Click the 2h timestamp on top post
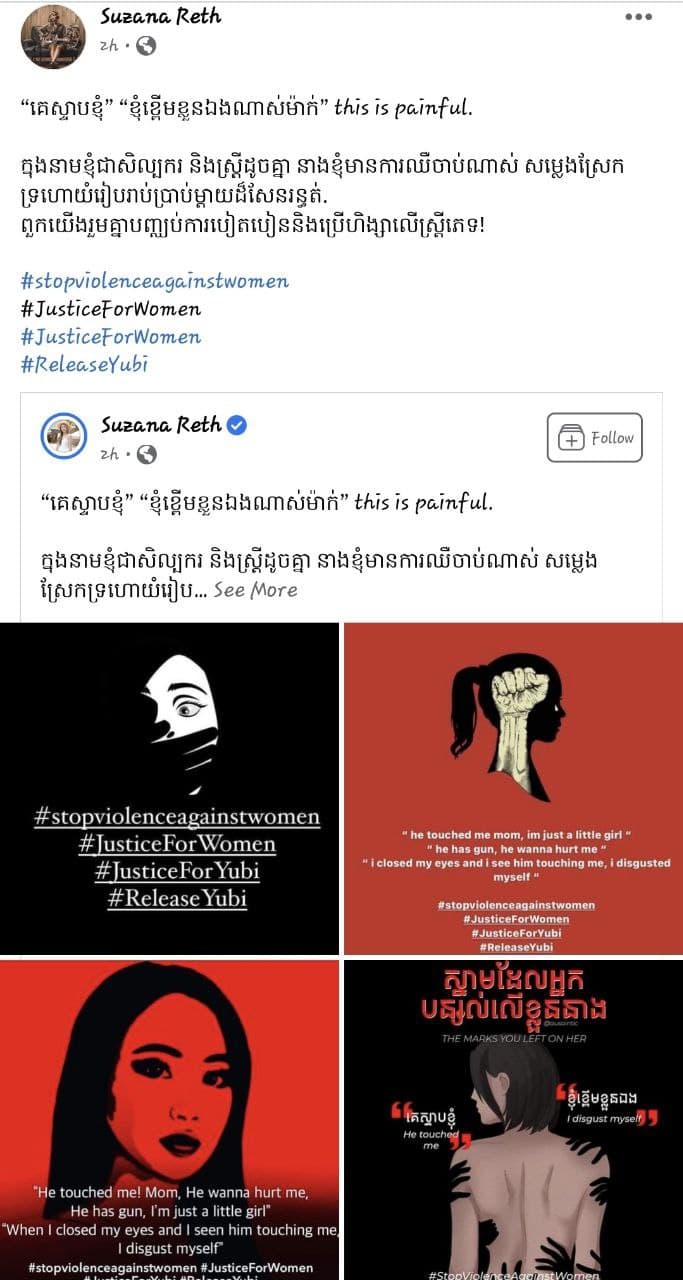The width and height of the screenshot is (683, 1280). pos(110,46)
